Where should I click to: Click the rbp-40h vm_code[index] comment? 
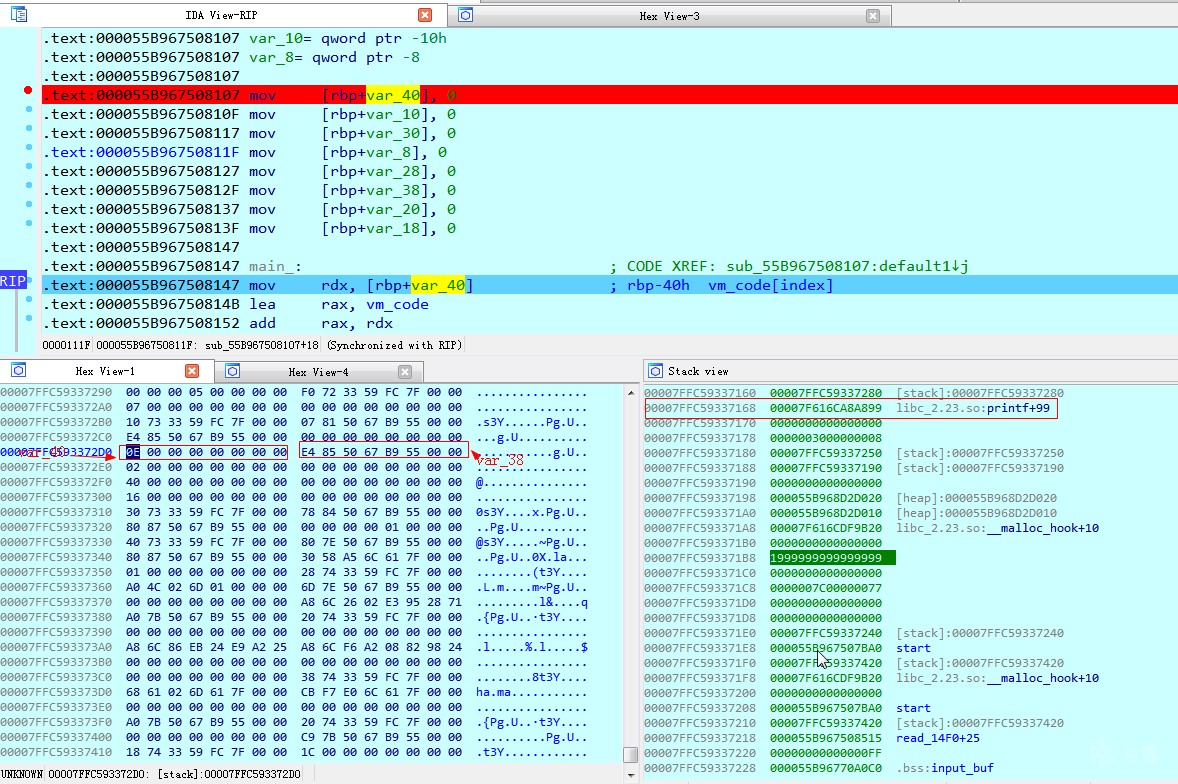(729, 285)
